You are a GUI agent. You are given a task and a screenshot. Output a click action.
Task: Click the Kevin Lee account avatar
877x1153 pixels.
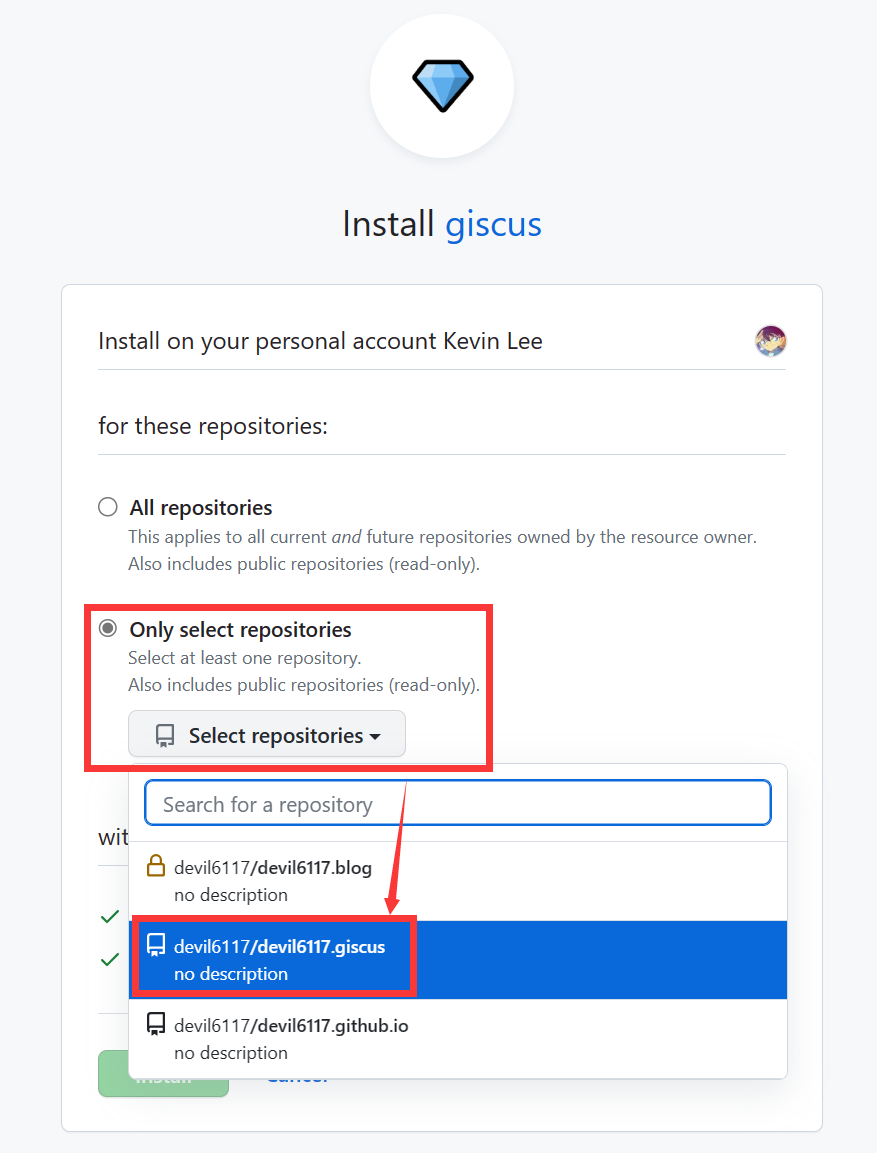[x=770, y=341]
